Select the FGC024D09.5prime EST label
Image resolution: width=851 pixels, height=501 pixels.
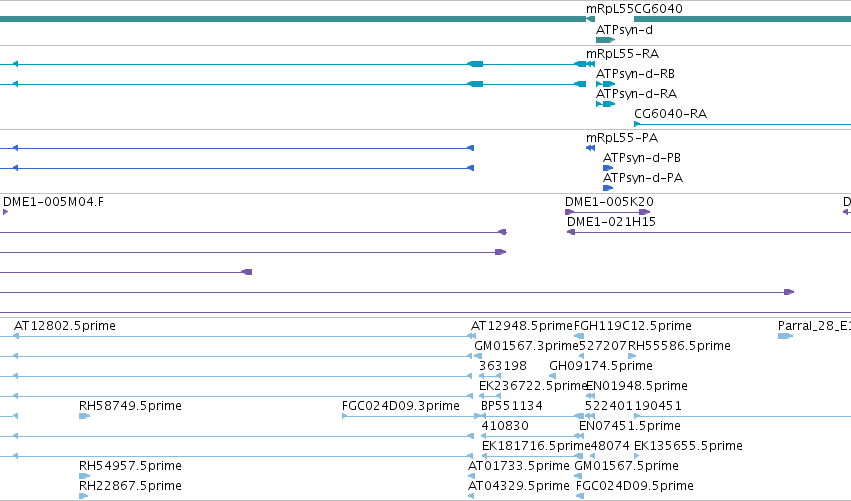(634, 486)
